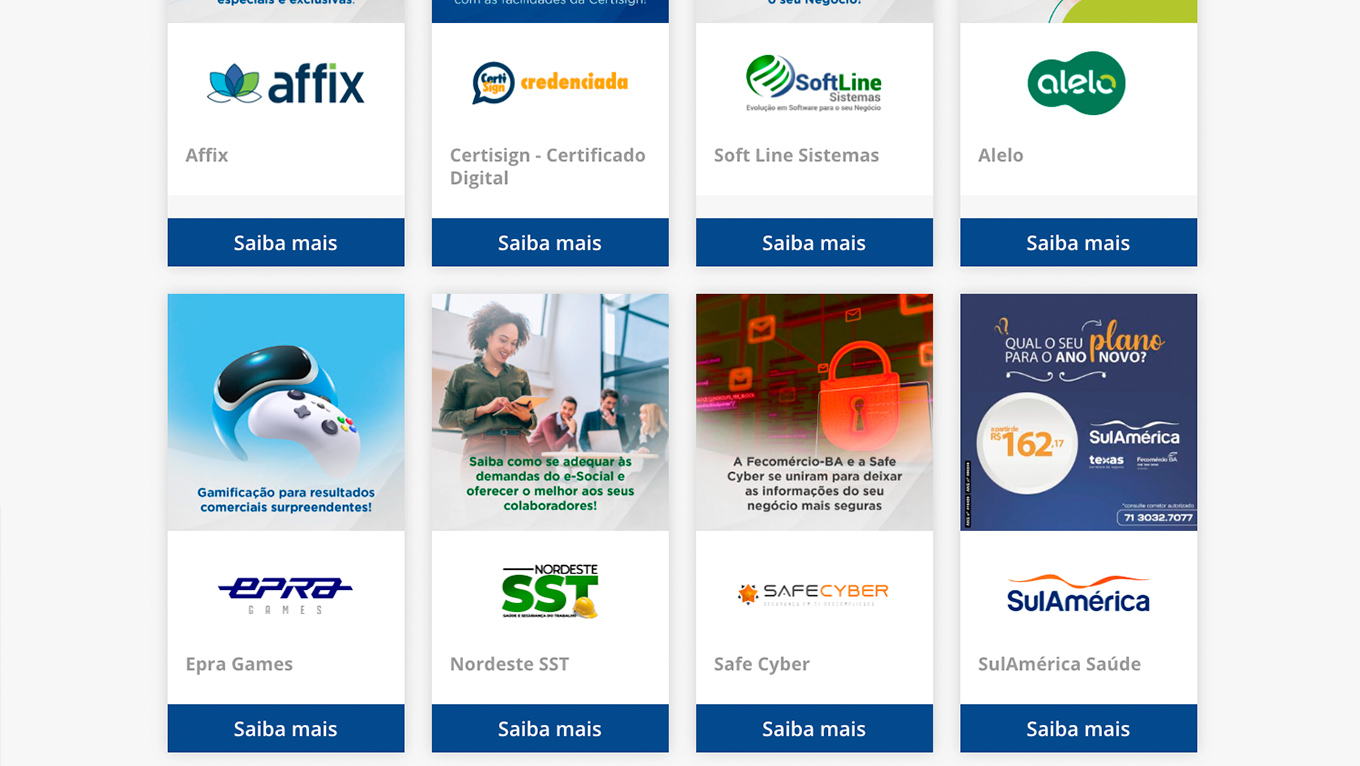Click the SulAmérica logo
This screenshot has width=1360, height=766.
pos(1078,594)
